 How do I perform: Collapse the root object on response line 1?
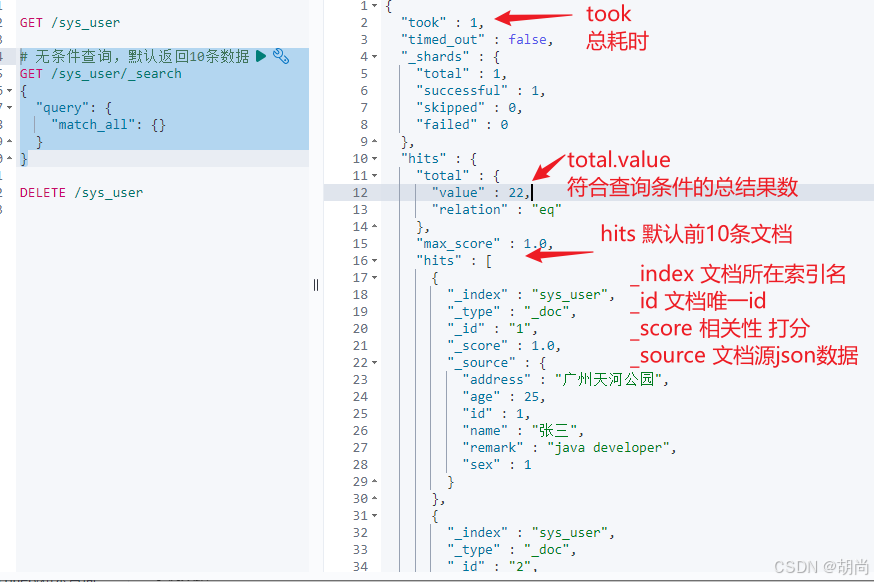(x=375, y=6)
